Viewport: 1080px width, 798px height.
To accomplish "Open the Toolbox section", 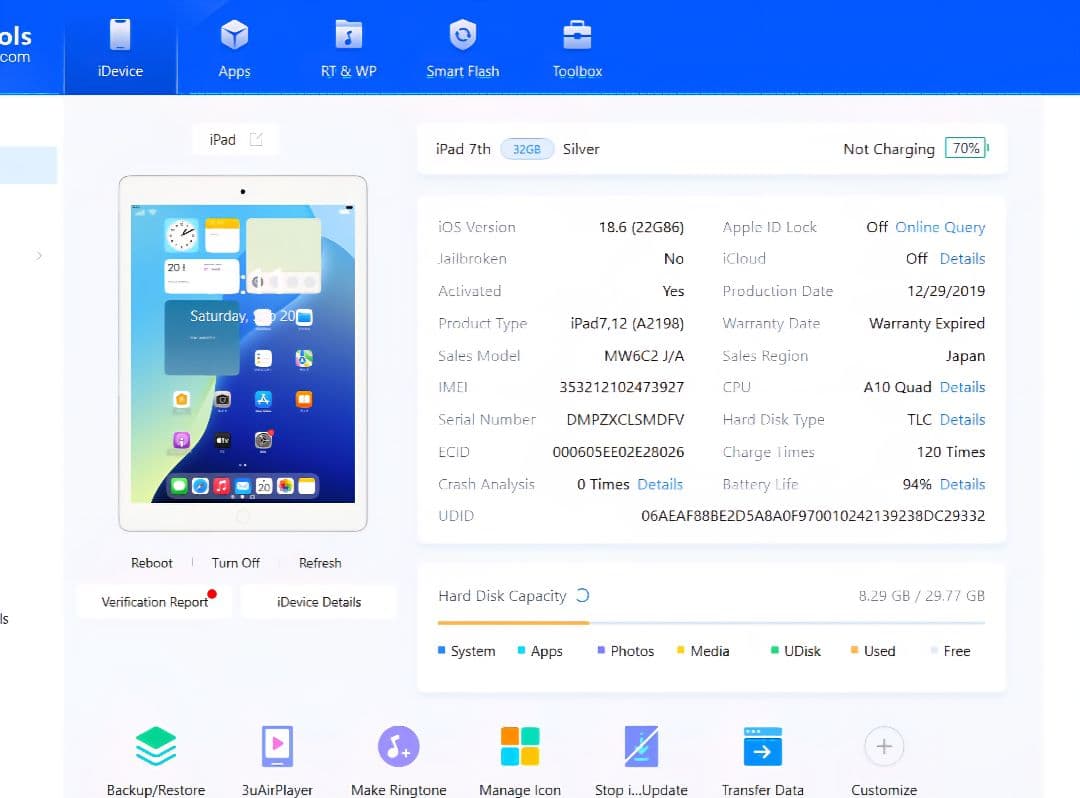I will click(x=576, y=45).
